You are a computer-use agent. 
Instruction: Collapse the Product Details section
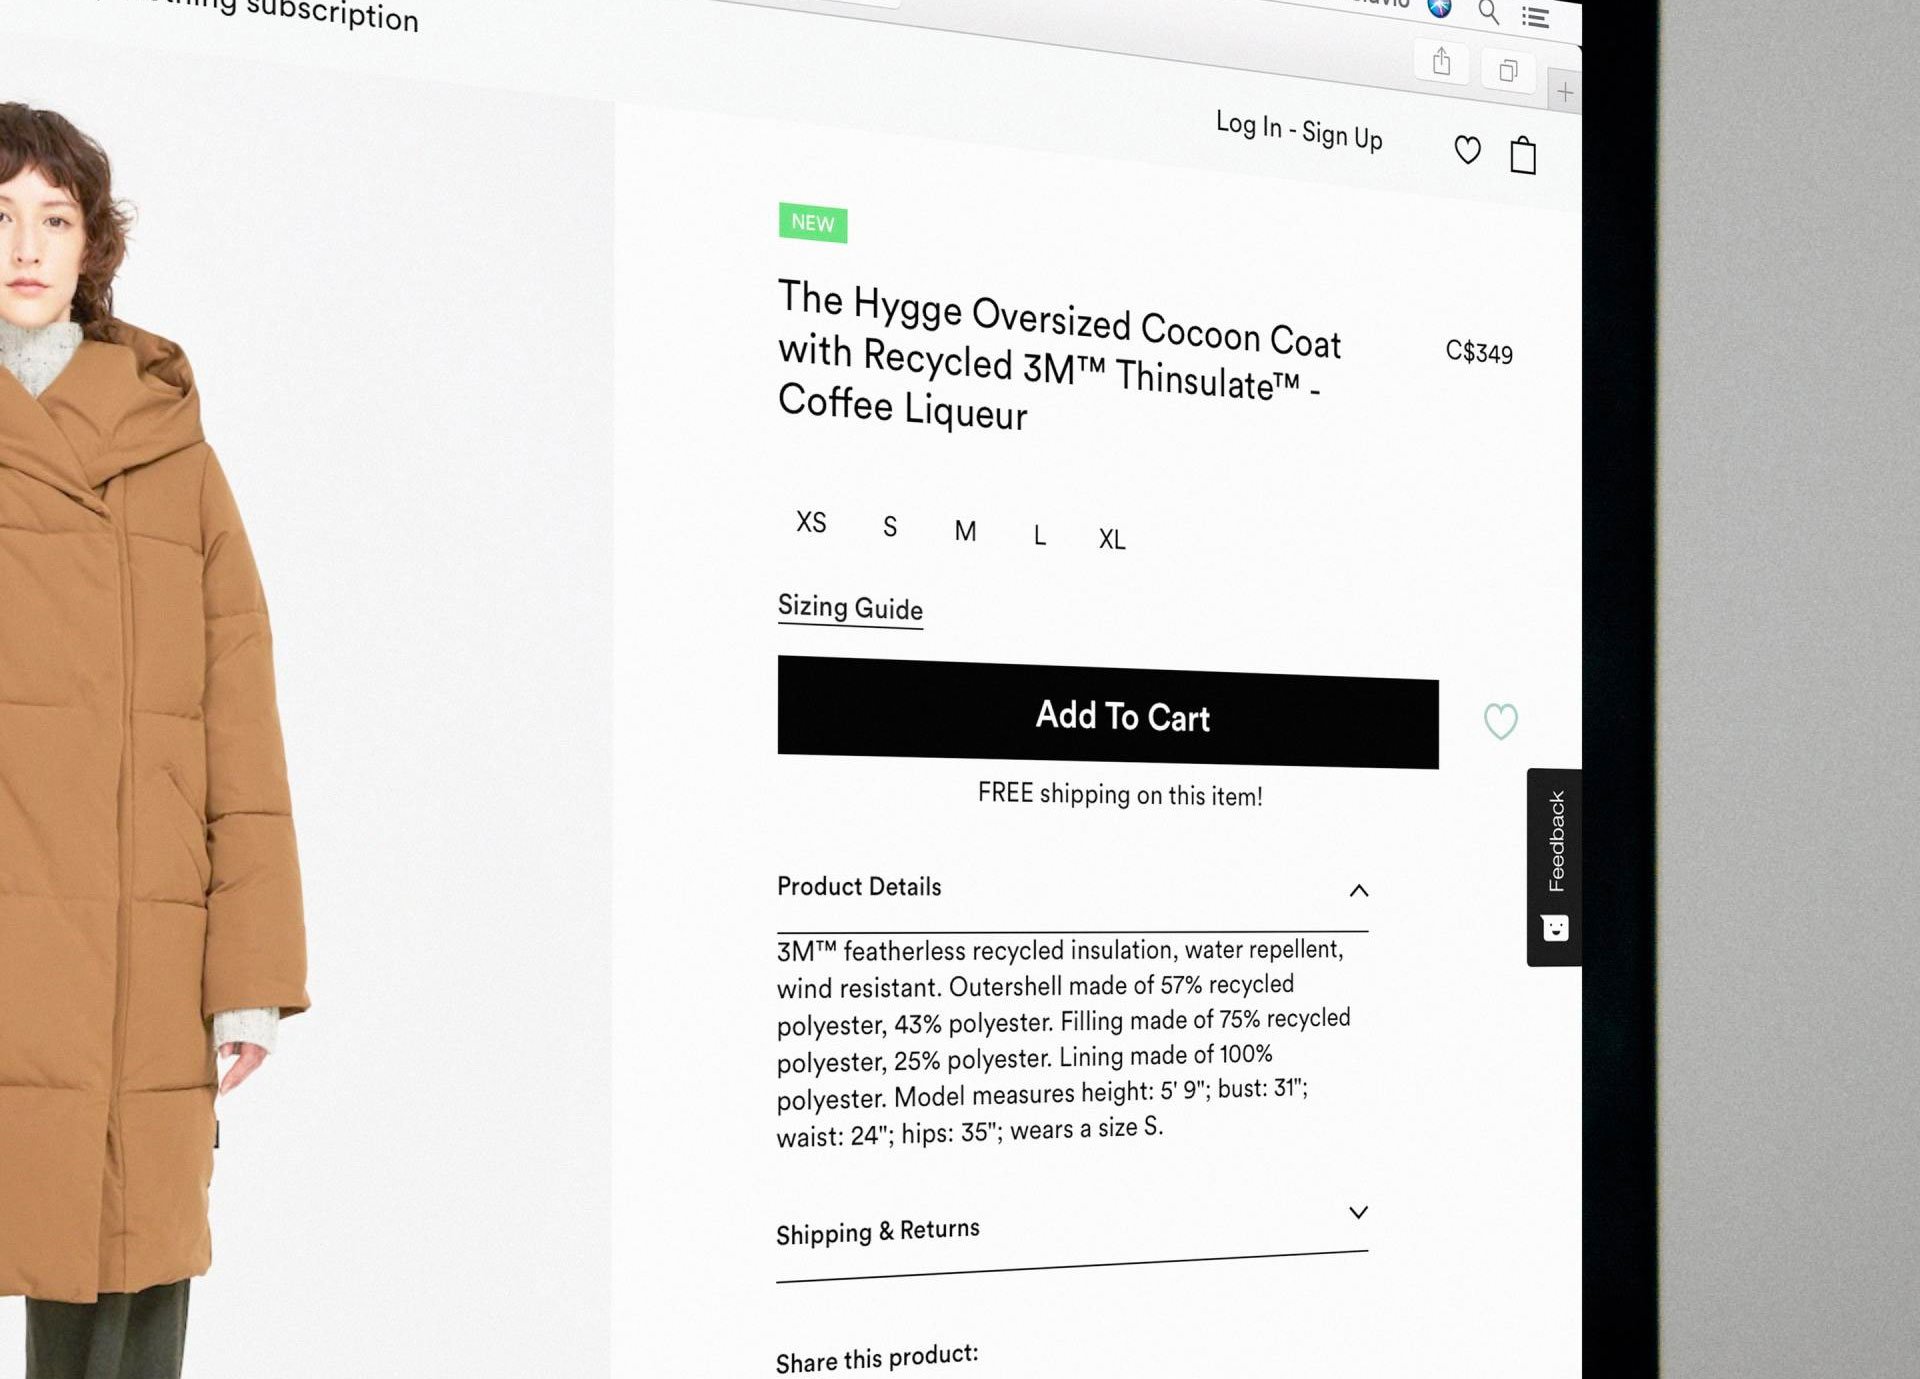[1359, 890]
